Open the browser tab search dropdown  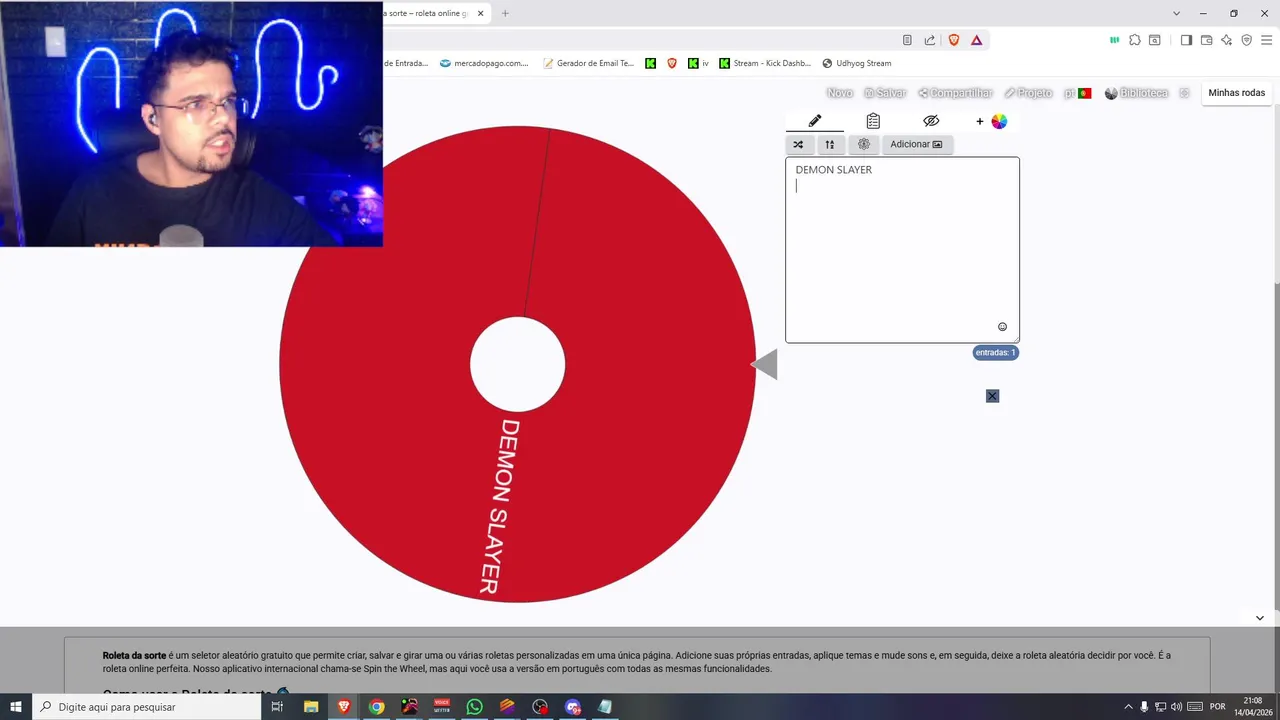point(1175,13)
